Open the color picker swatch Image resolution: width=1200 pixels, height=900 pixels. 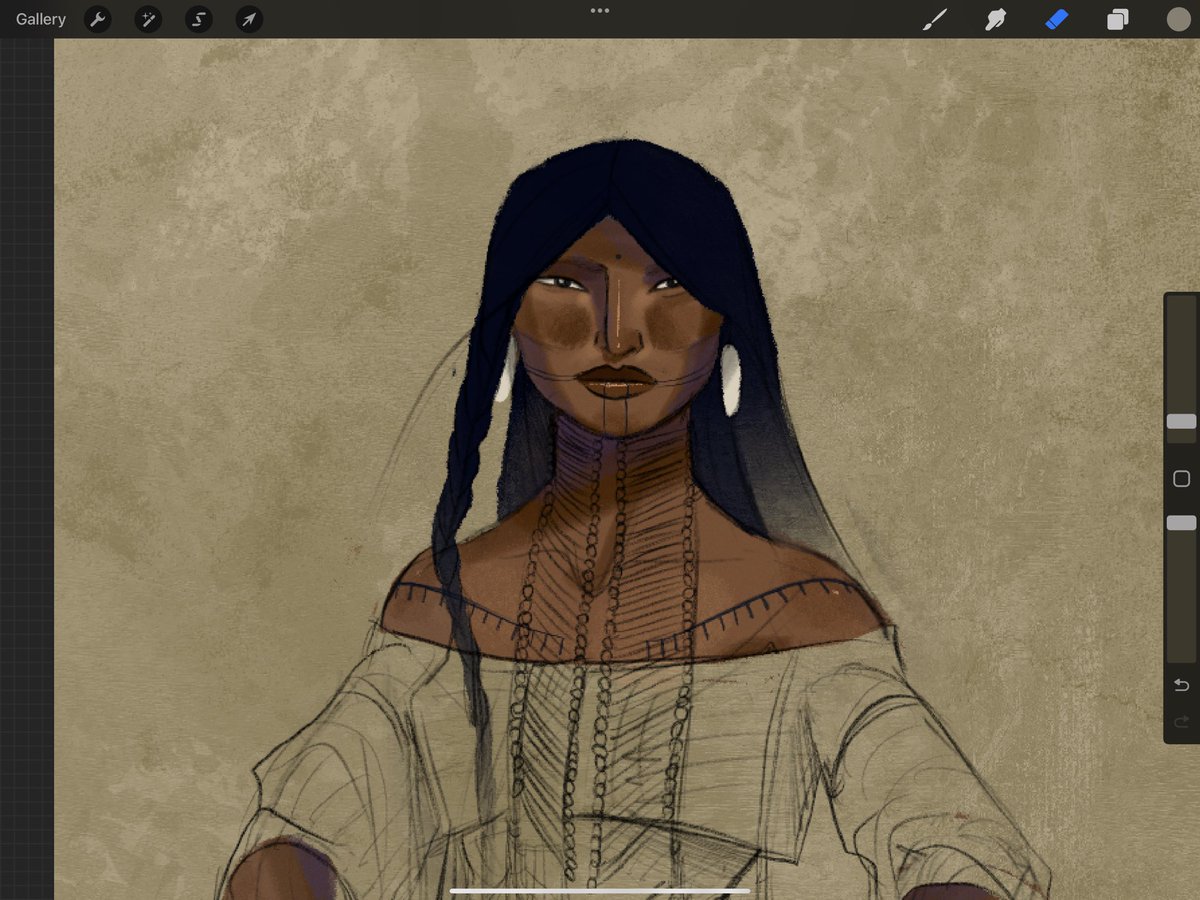tap(1179, 19)
